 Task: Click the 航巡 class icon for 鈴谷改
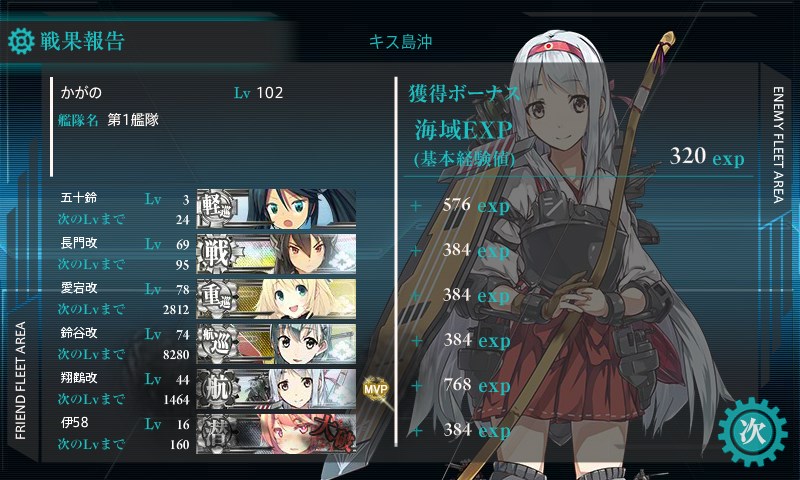click(217, 343)
